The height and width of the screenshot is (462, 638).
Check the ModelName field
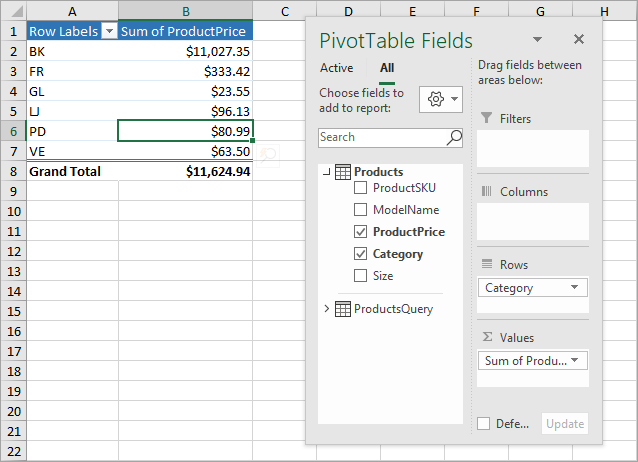[x=361, y=210]
